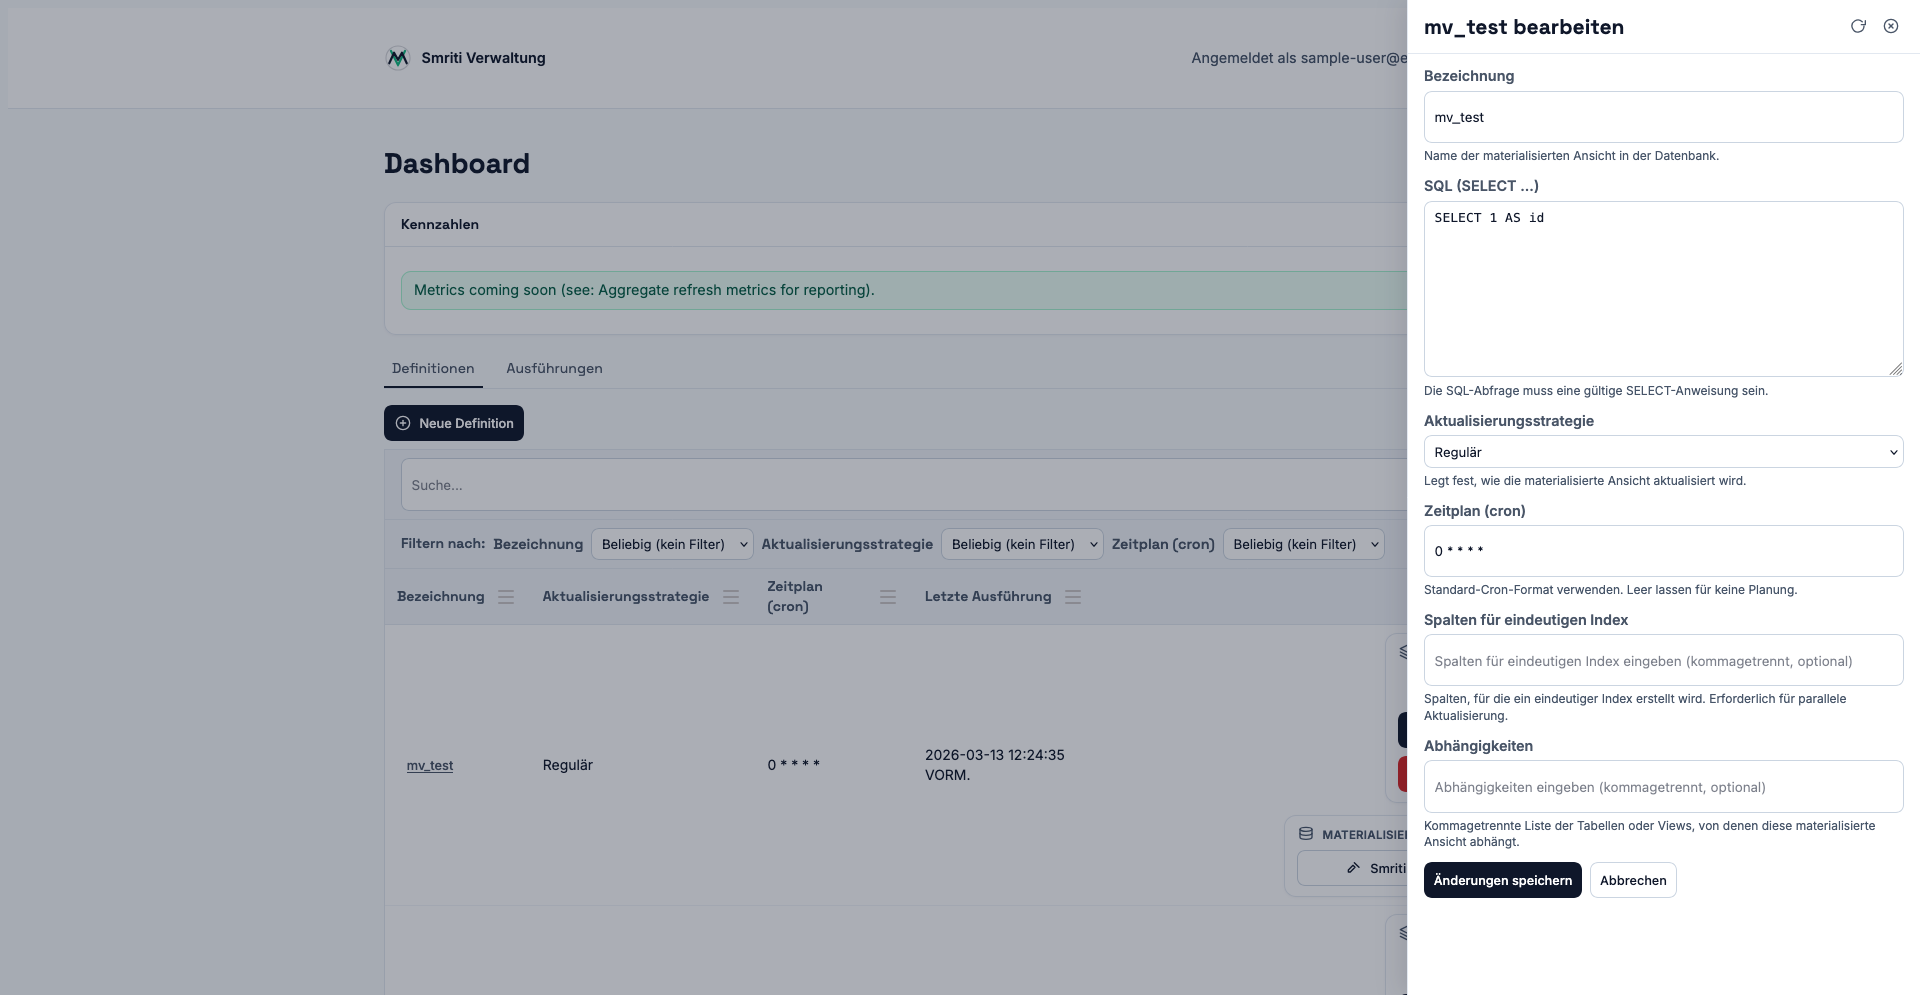Image resolution: width=1920 pixels, height=995 pixels.
Task: Open Zeitplan (cron) column menu icon
Action: click(888, 597)
